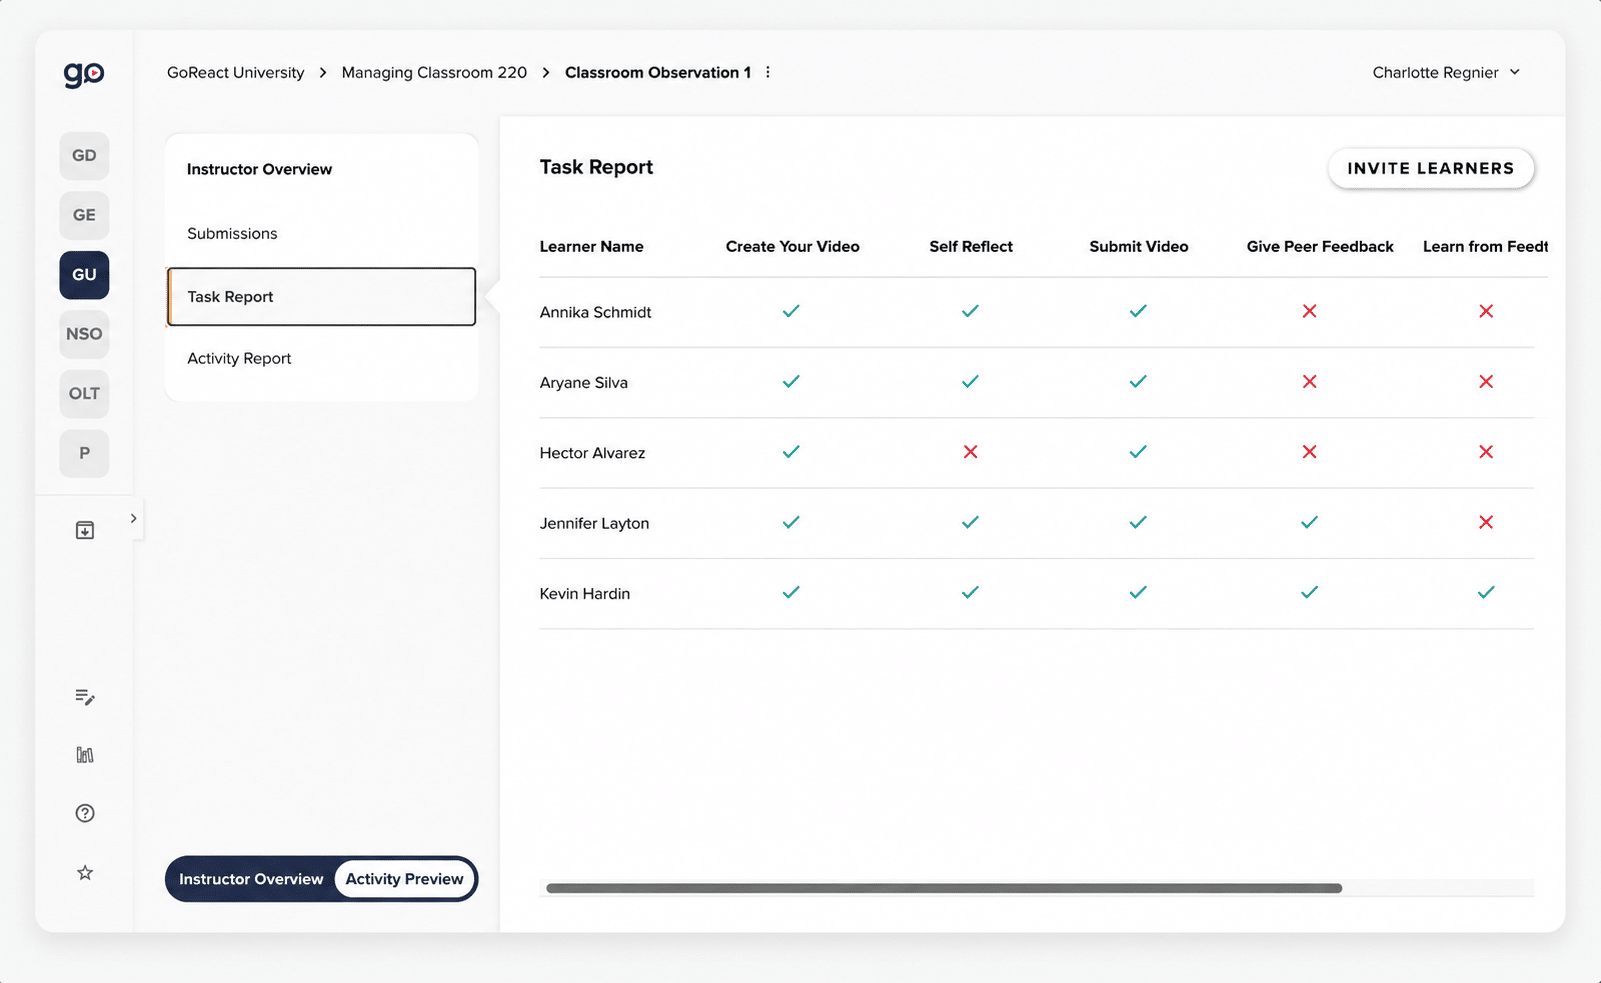Expand the sidebar with the chevron arrow

(x=133, y=518)
